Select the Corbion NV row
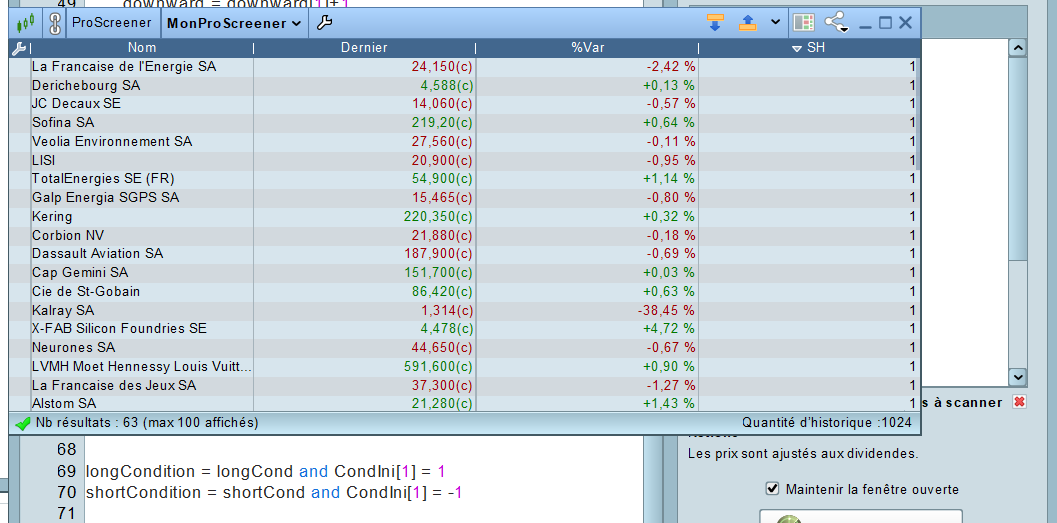Viewport: 1057px width, 523px height. pos(462,235)
